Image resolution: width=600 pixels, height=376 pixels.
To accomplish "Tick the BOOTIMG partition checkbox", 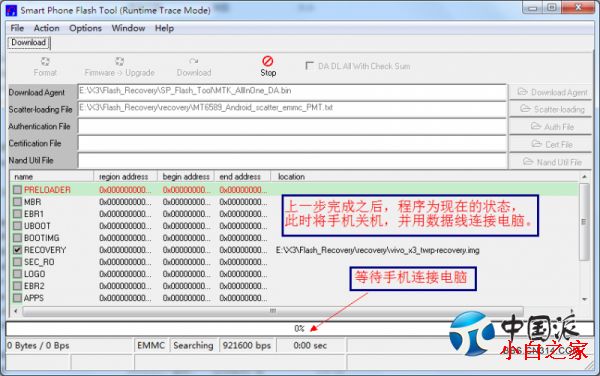I will tap(17, 238).
